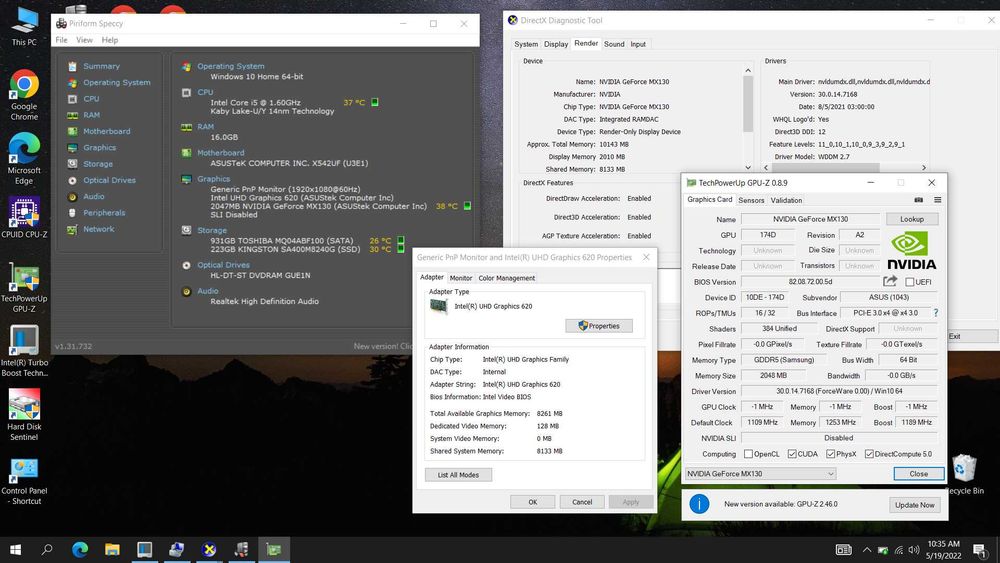Toggle the UEFI checkbox in GPU-Z
Image resolution: width=1000 pixels, height=563 pixels.
(x=909, y=282)
